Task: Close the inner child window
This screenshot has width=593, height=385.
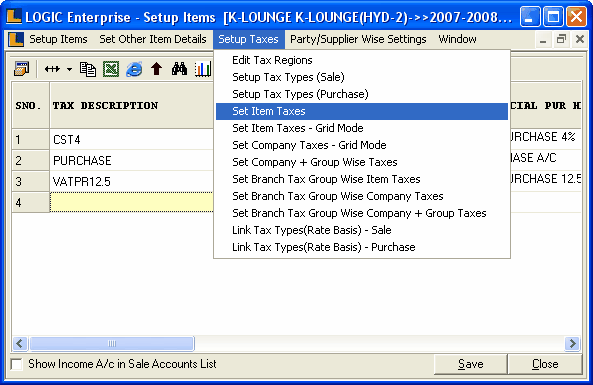Action: 579,39
